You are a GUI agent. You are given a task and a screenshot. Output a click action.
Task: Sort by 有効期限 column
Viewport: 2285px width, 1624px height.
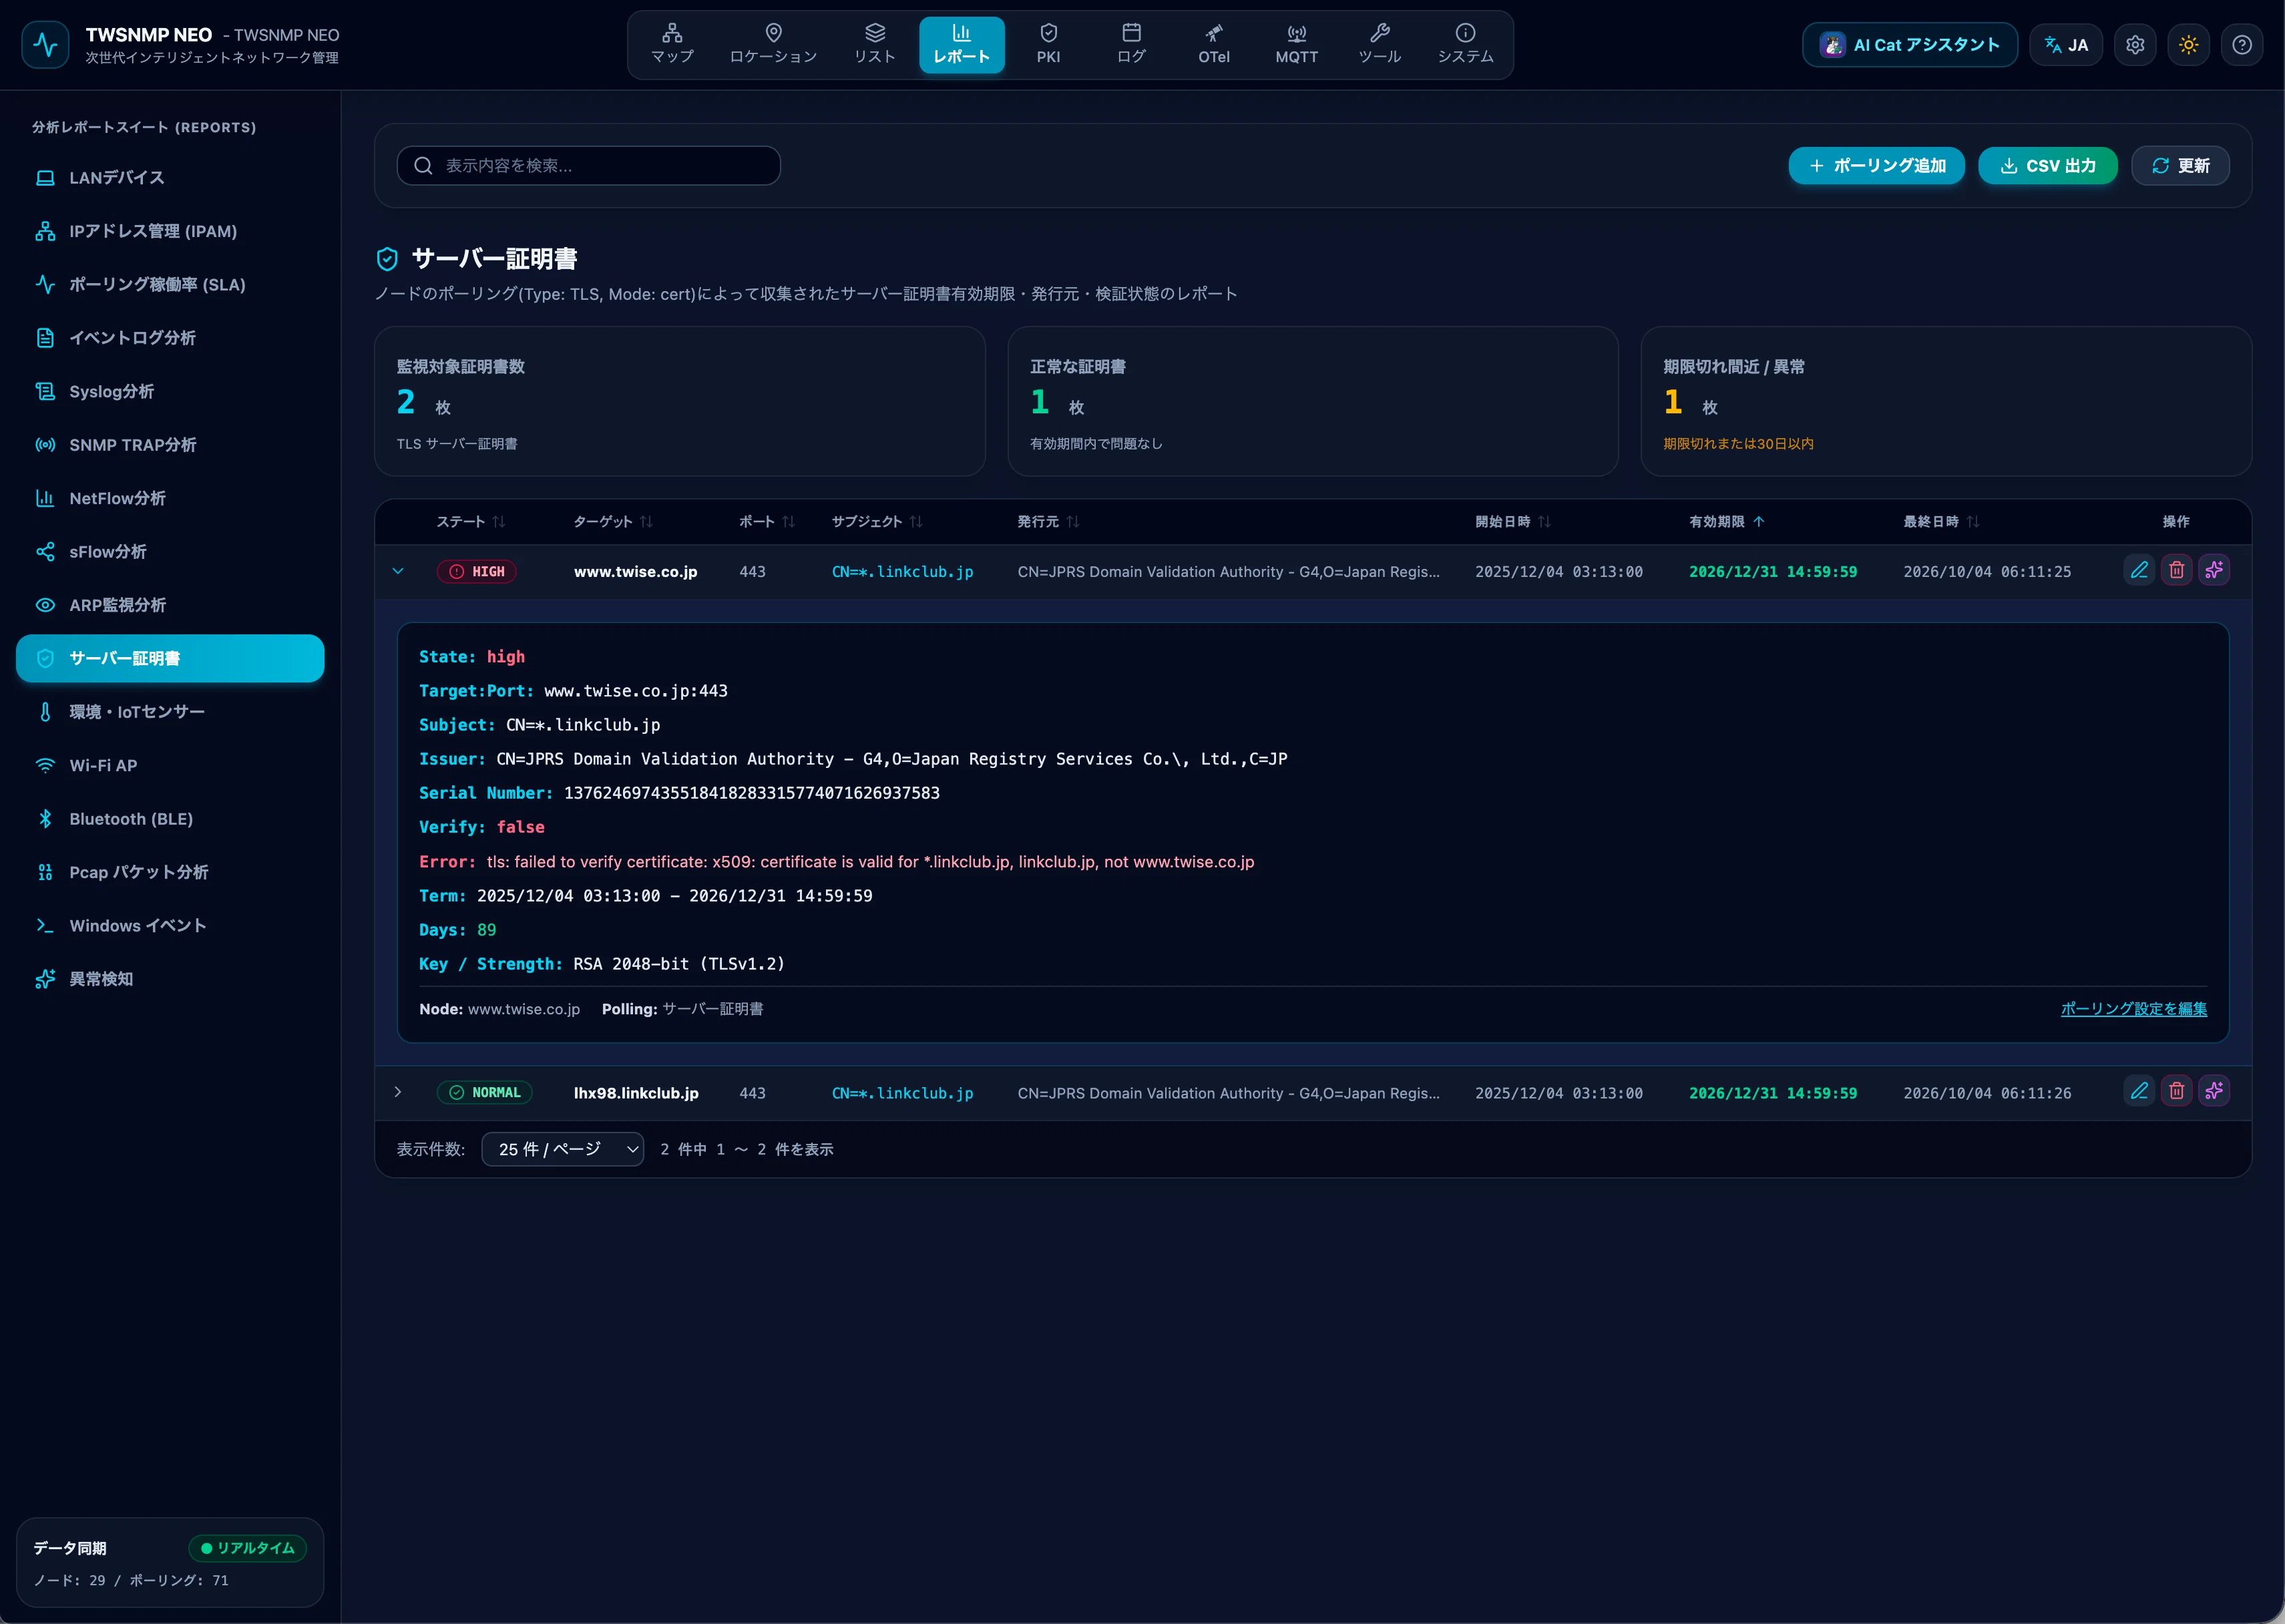(x=1727, y=522)
